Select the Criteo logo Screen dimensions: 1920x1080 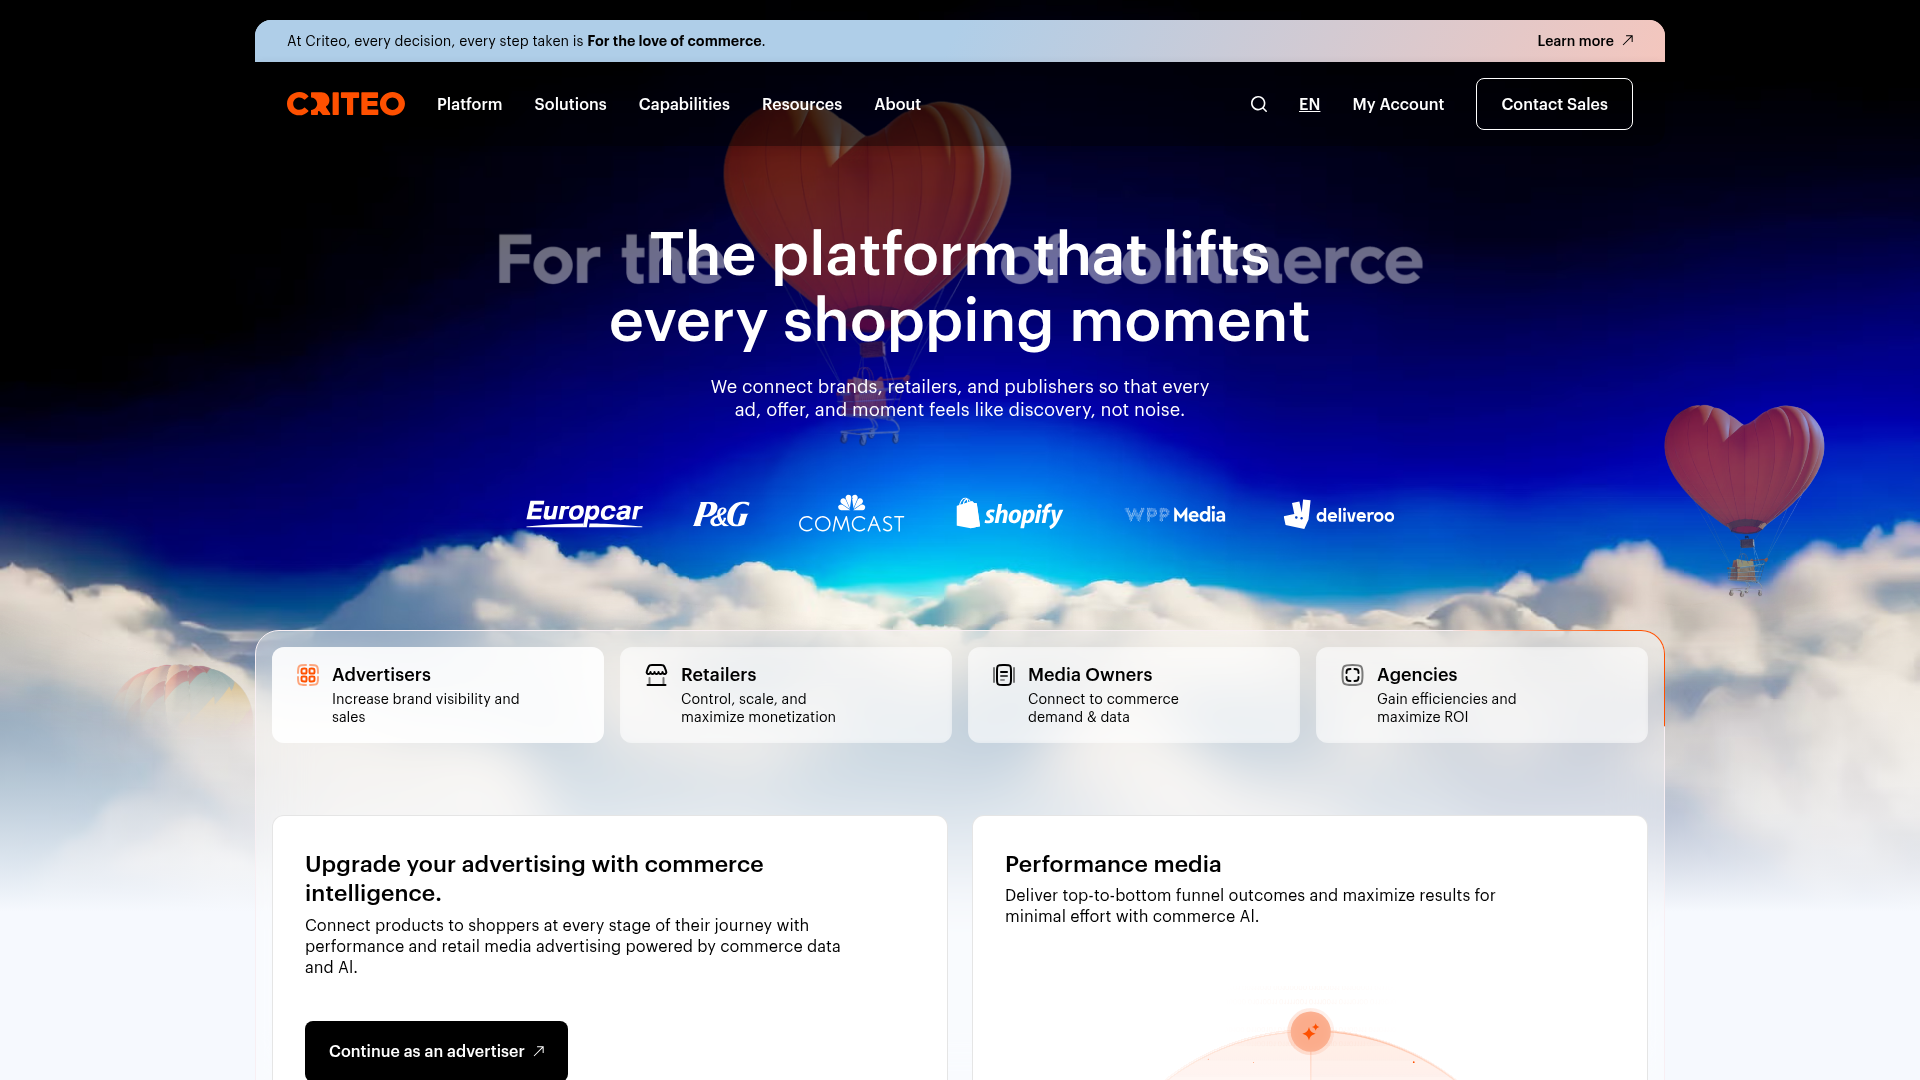[x=345, y=104]
